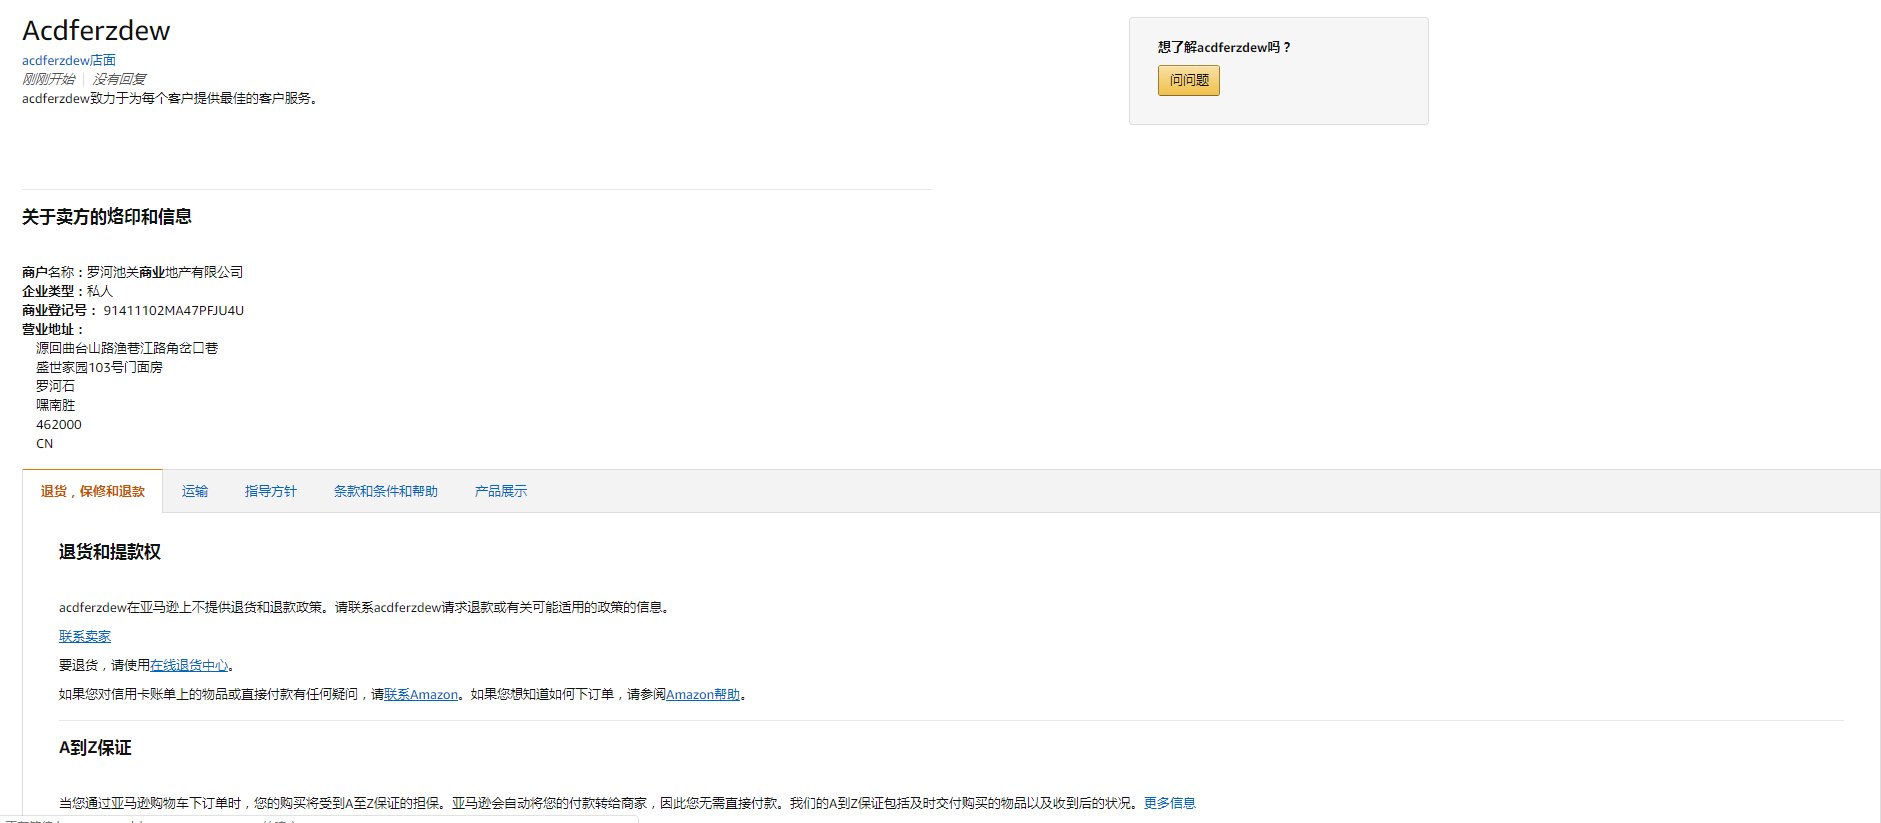Click the A到Z保证 section heading
Viewport: 1881px width, 823px height.
tap(95, 748)
